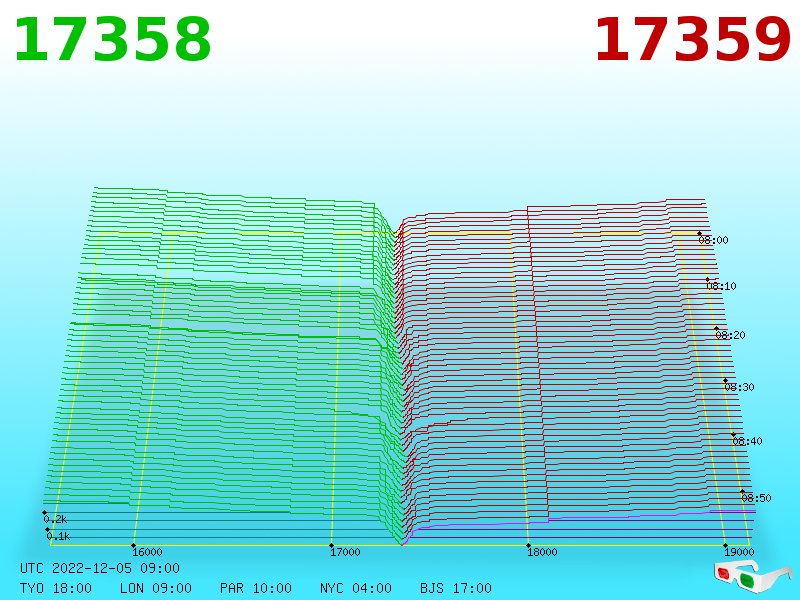The width and height of the screenshot is (800, 600).
Task: Click the UTC 2022-12-05 09:00 timestamp
Action: (100, 568)
